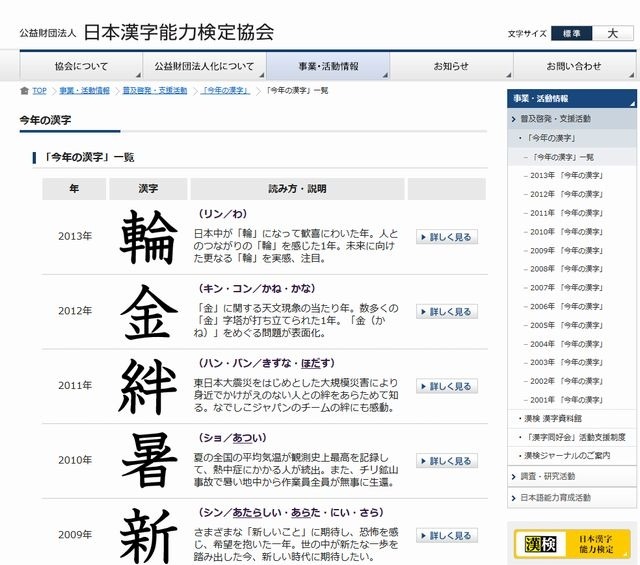Set text size to 大
The height and width of the screenshot is (565, 640).
(x=613, y=33)
